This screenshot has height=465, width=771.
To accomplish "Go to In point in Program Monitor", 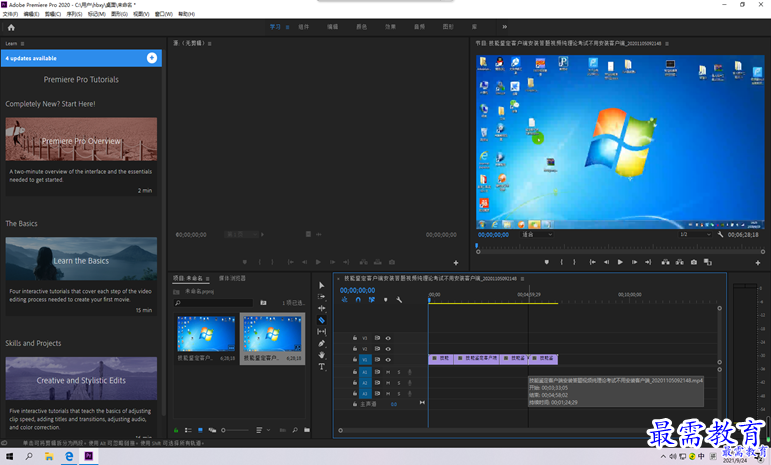I will [593, 262].
